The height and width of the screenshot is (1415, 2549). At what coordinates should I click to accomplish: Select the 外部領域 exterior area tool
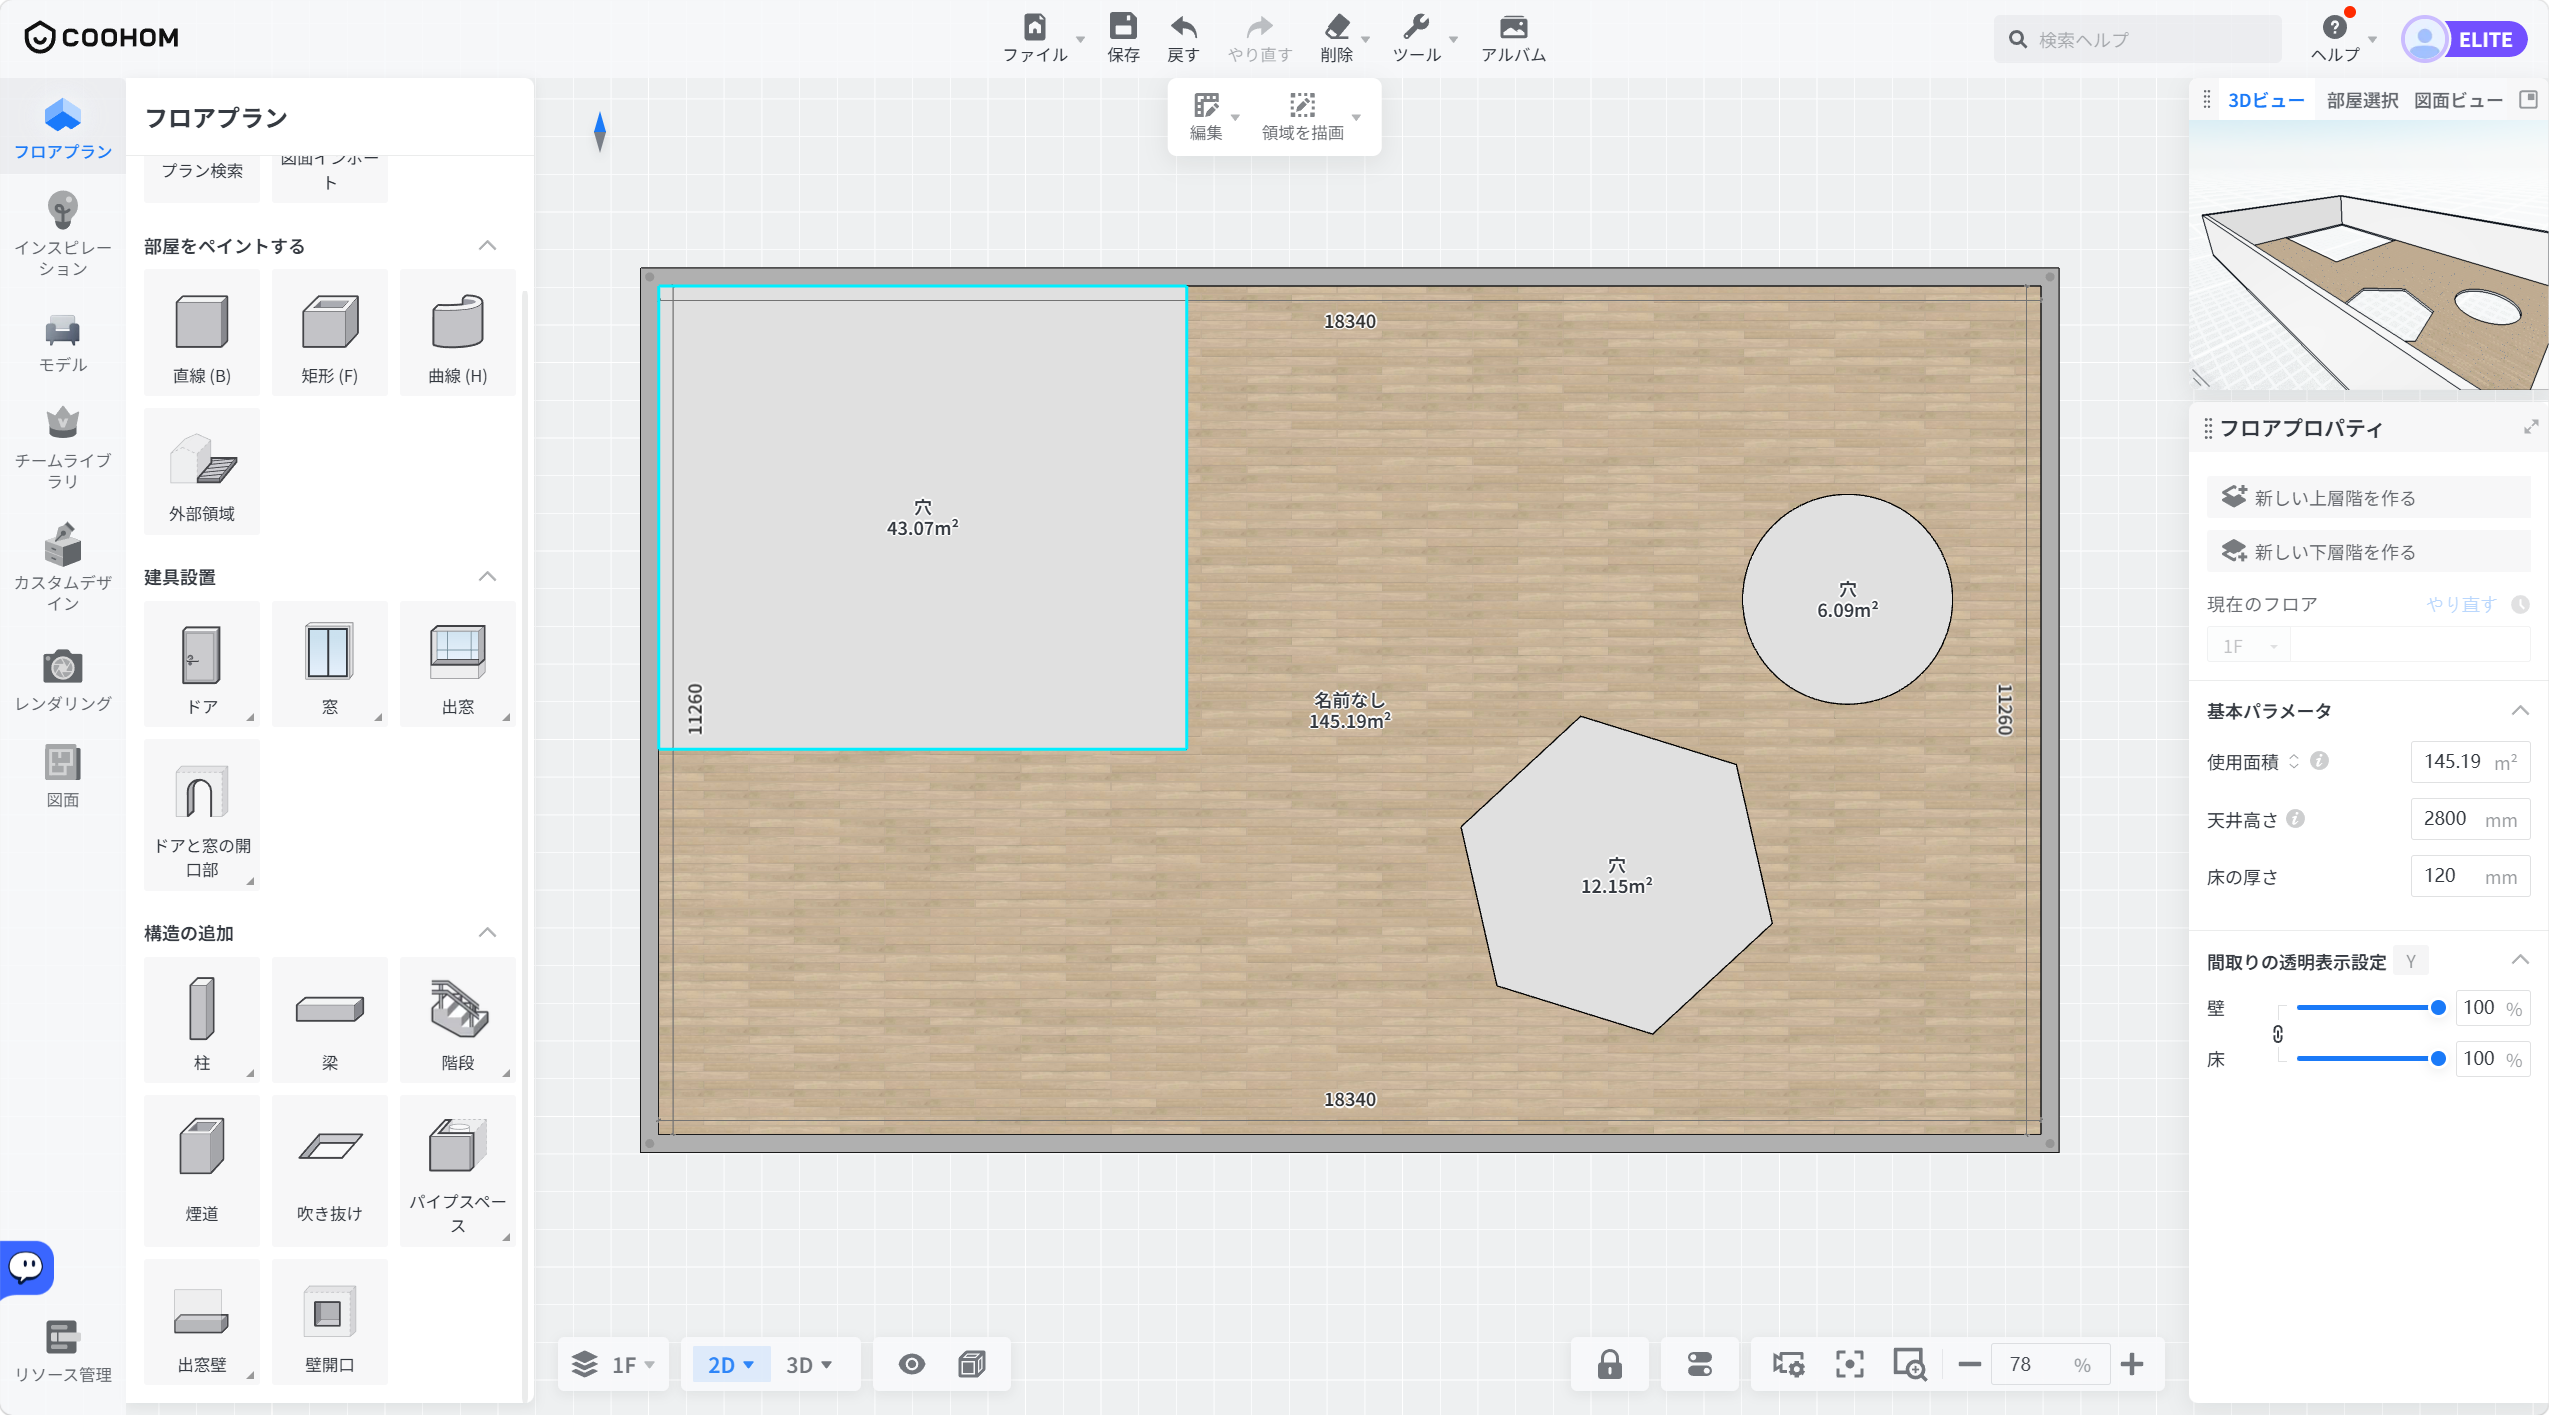tap(202, 471)
